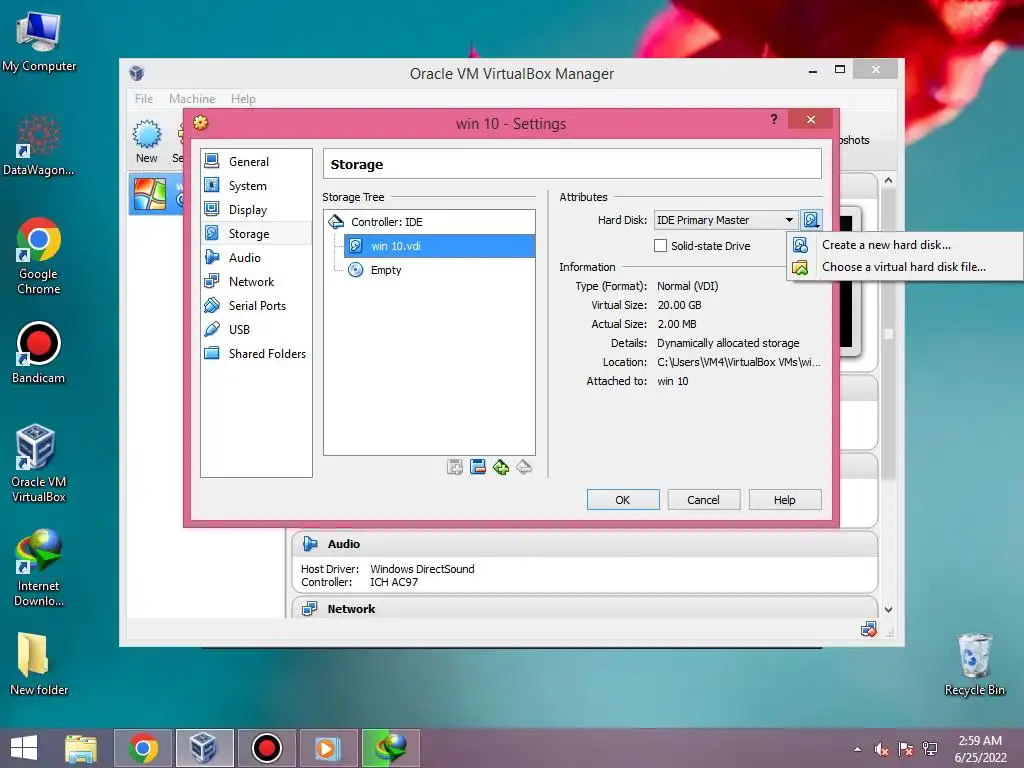Click scroll down arrow in Manager details pane

coord(888,609)
